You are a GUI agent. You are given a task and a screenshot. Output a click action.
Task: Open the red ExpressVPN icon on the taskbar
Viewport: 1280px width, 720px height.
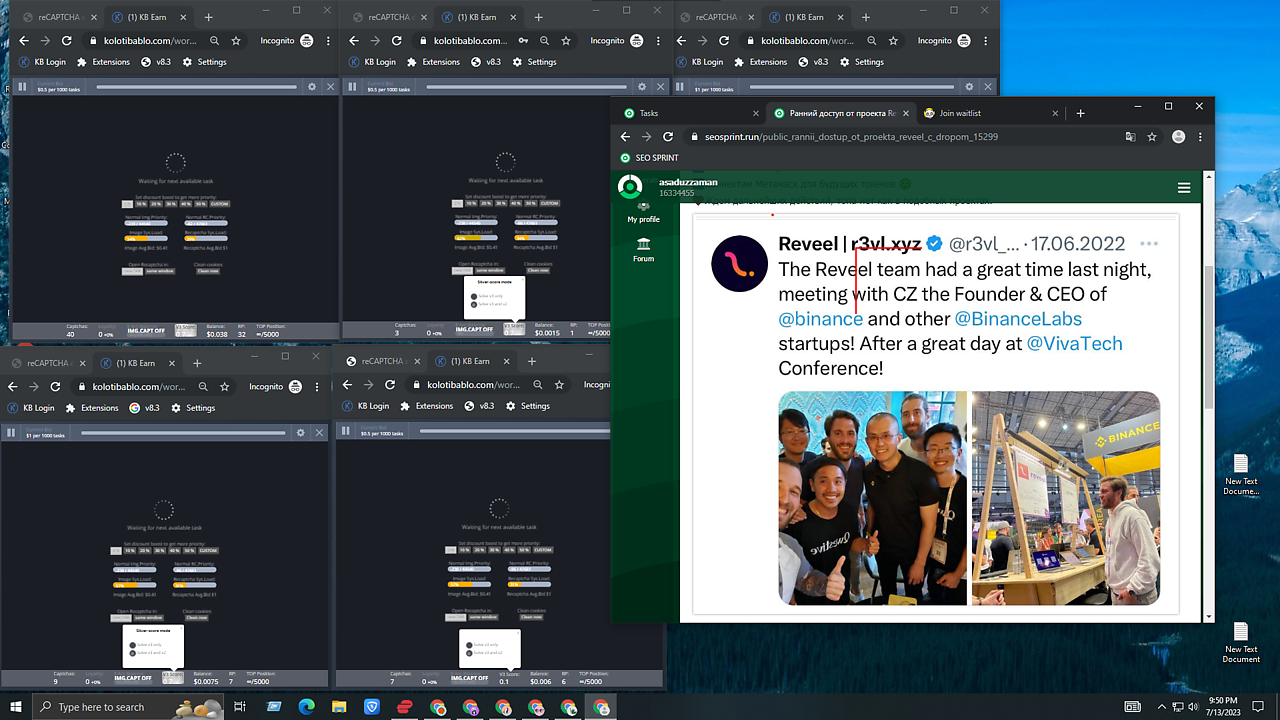coord(404,707)
